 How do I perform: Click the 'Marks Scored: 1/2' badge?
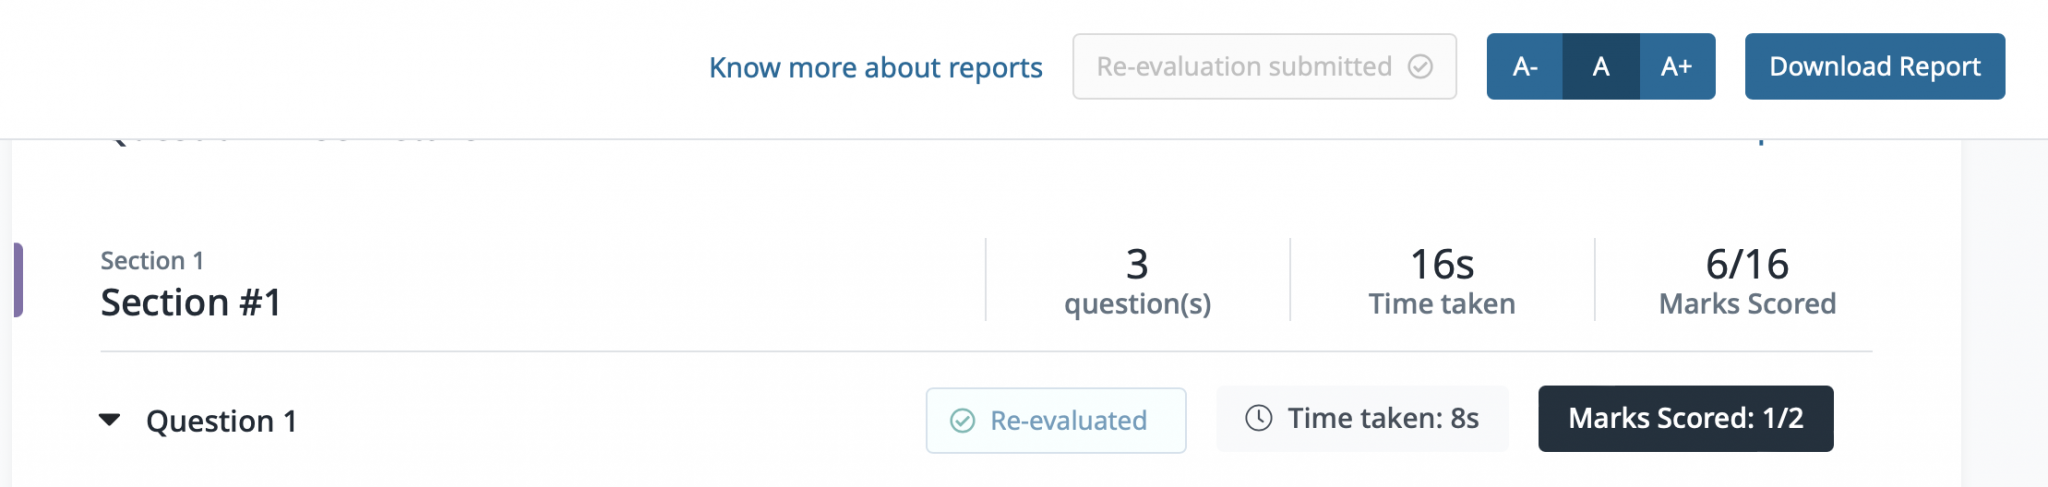[x=1685, y=418]
